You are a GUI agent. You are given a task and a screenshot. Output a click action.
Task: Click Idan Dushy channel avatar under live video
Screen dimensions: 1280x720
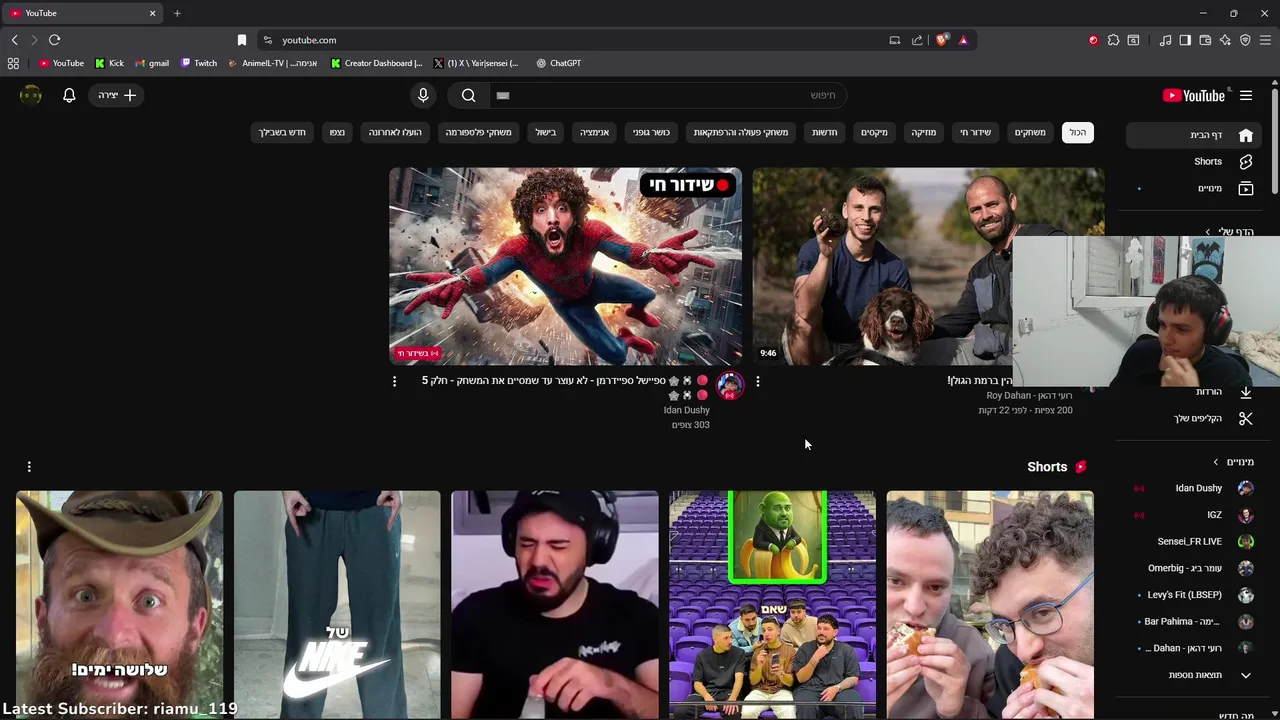click(x=730, y=385)
